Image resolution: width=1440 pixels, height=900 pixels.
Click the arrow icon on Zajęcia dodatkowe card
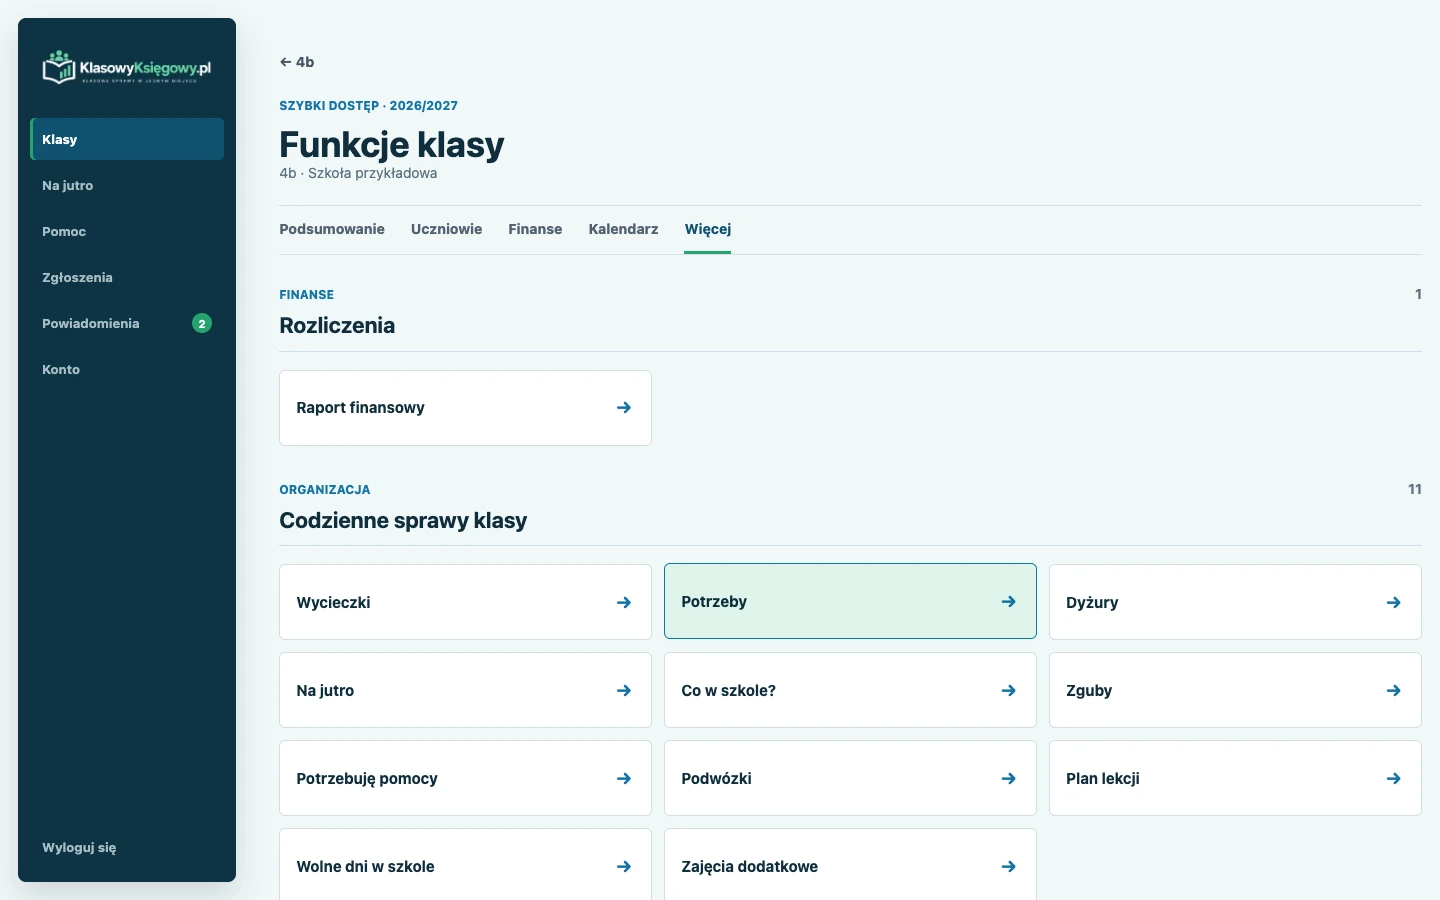1009,867
